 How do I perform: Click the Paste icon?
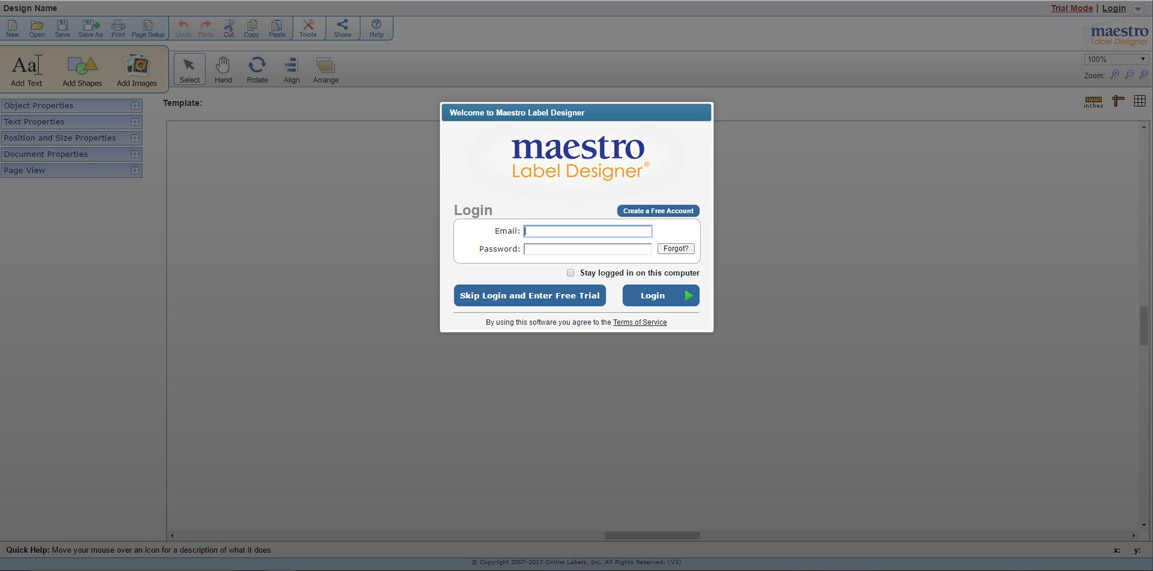click(277, 28)
